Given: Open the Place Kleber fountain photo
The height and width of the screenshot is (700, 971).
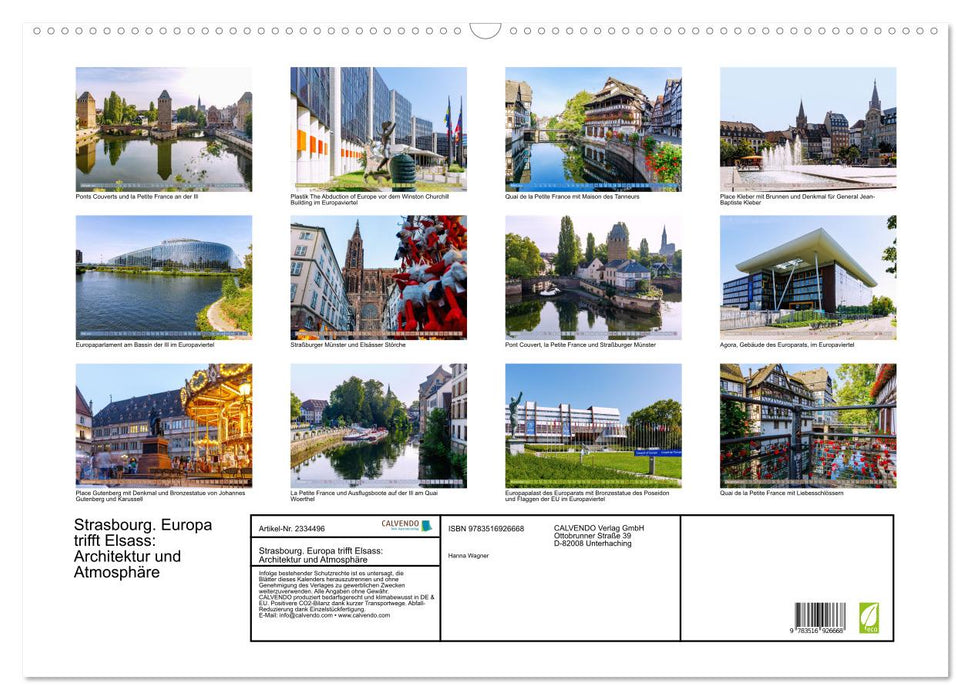Looking at the screenshot, I should (808, 129).
